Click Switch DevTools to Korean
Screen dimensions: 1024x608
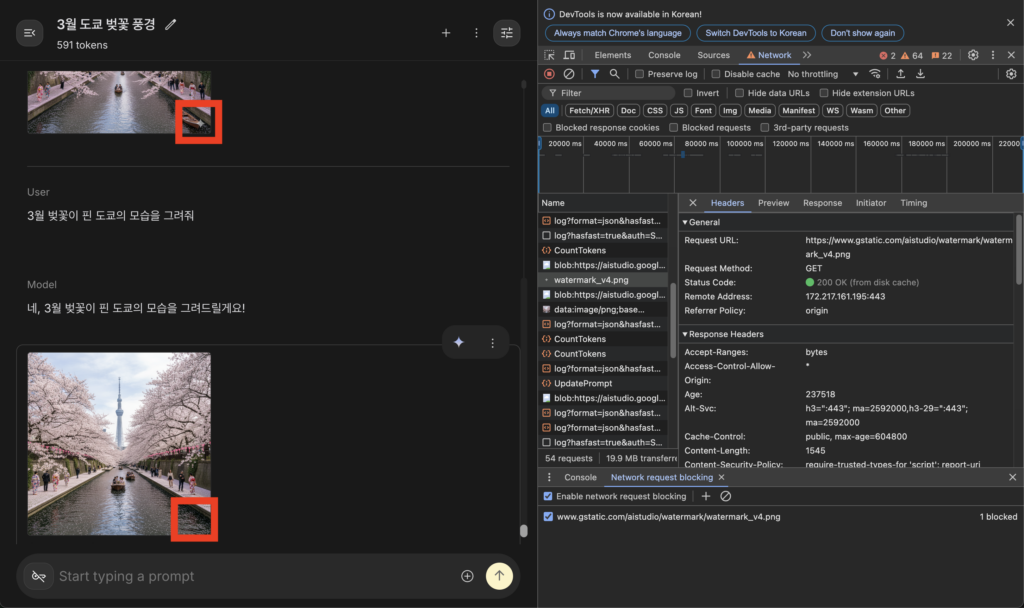click(756, 33)
